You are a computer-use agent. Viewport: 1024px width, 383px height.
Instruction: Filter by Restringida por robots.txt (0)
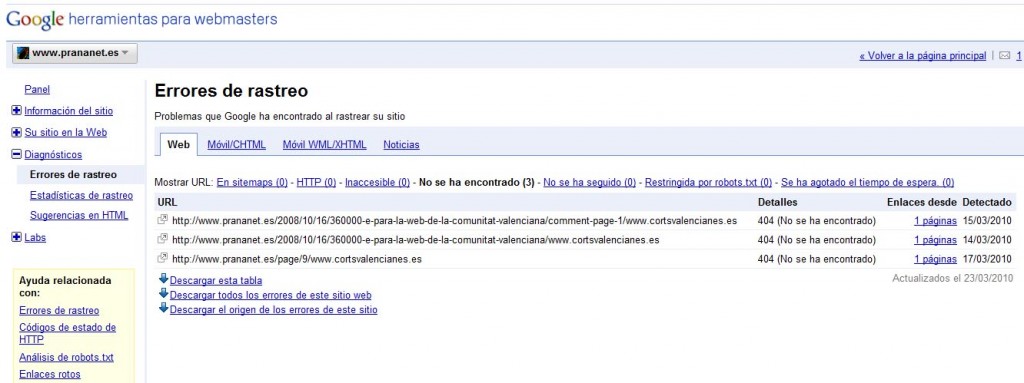(x=709, y=182)
